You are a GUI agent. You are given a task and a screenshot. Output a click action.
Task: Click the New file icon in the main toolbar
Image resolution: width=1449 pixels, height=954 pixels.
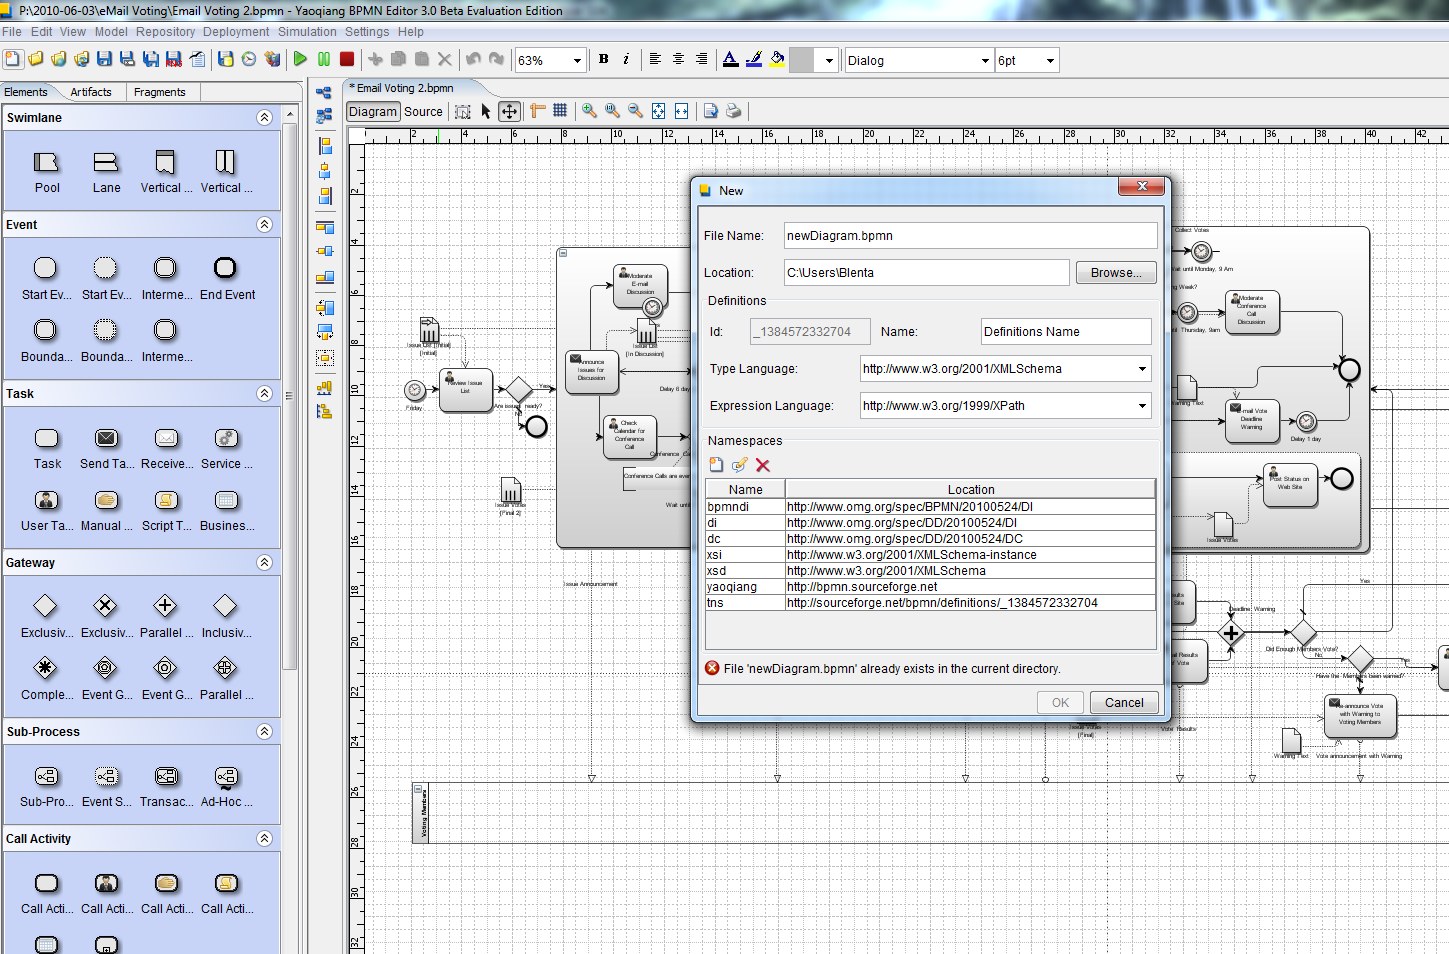tap(12, 59)
